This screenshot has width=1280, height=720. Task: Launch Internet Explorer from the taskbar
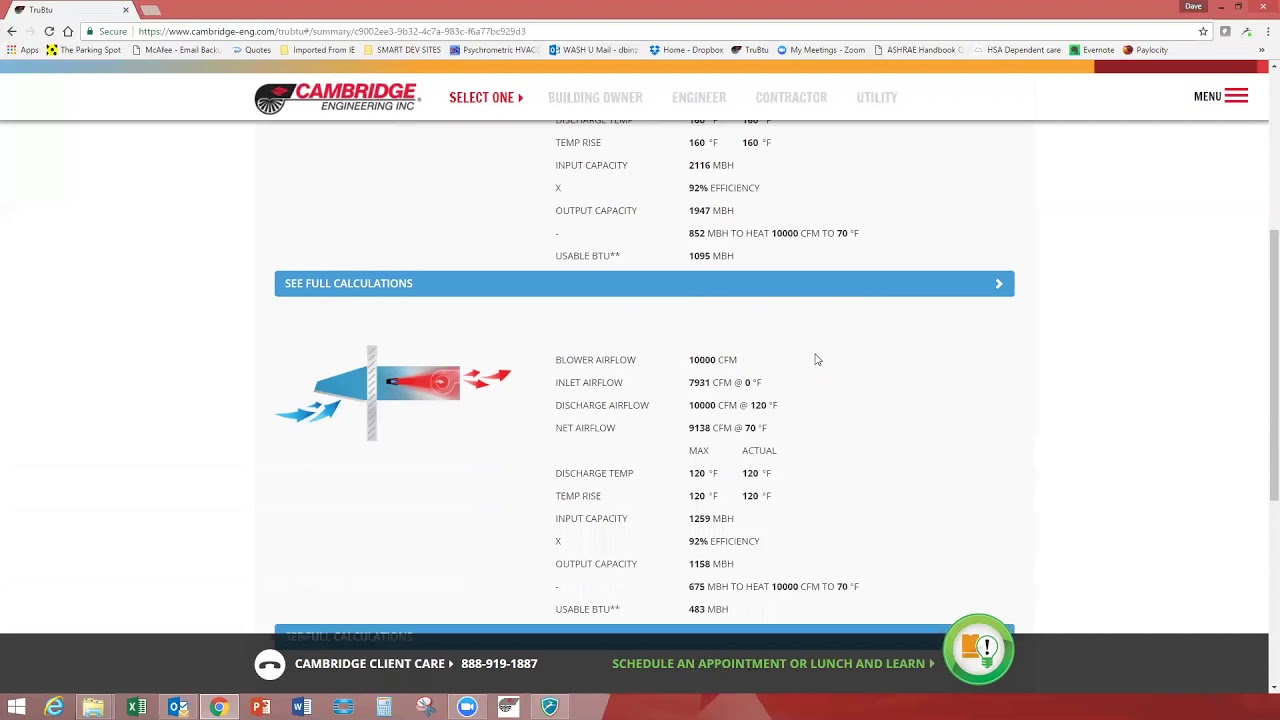[54, 707]
